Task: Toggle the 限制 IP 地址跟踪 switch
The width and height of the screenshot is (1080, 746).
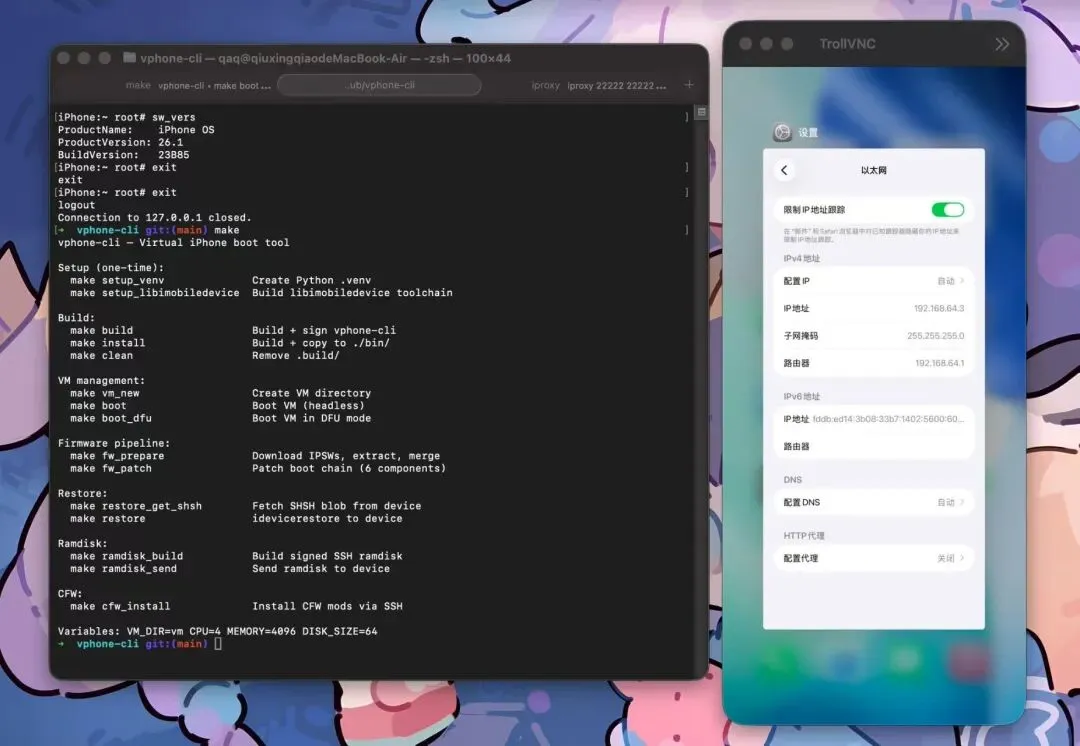Action: click(947, 209)
